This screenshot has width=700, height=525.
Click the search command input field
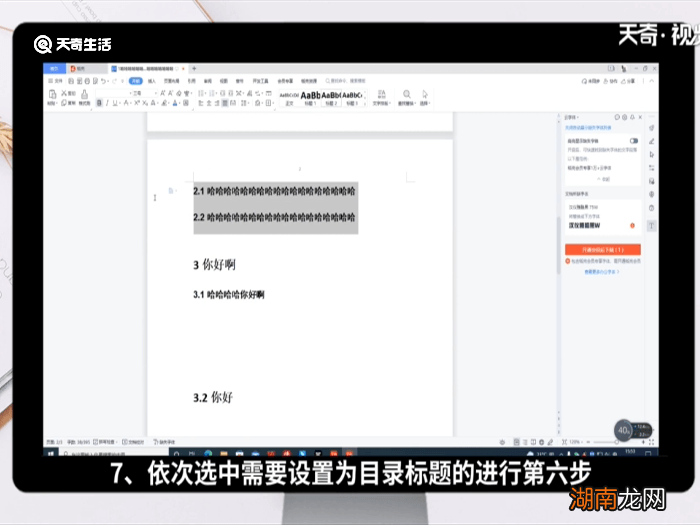point(346,81)
